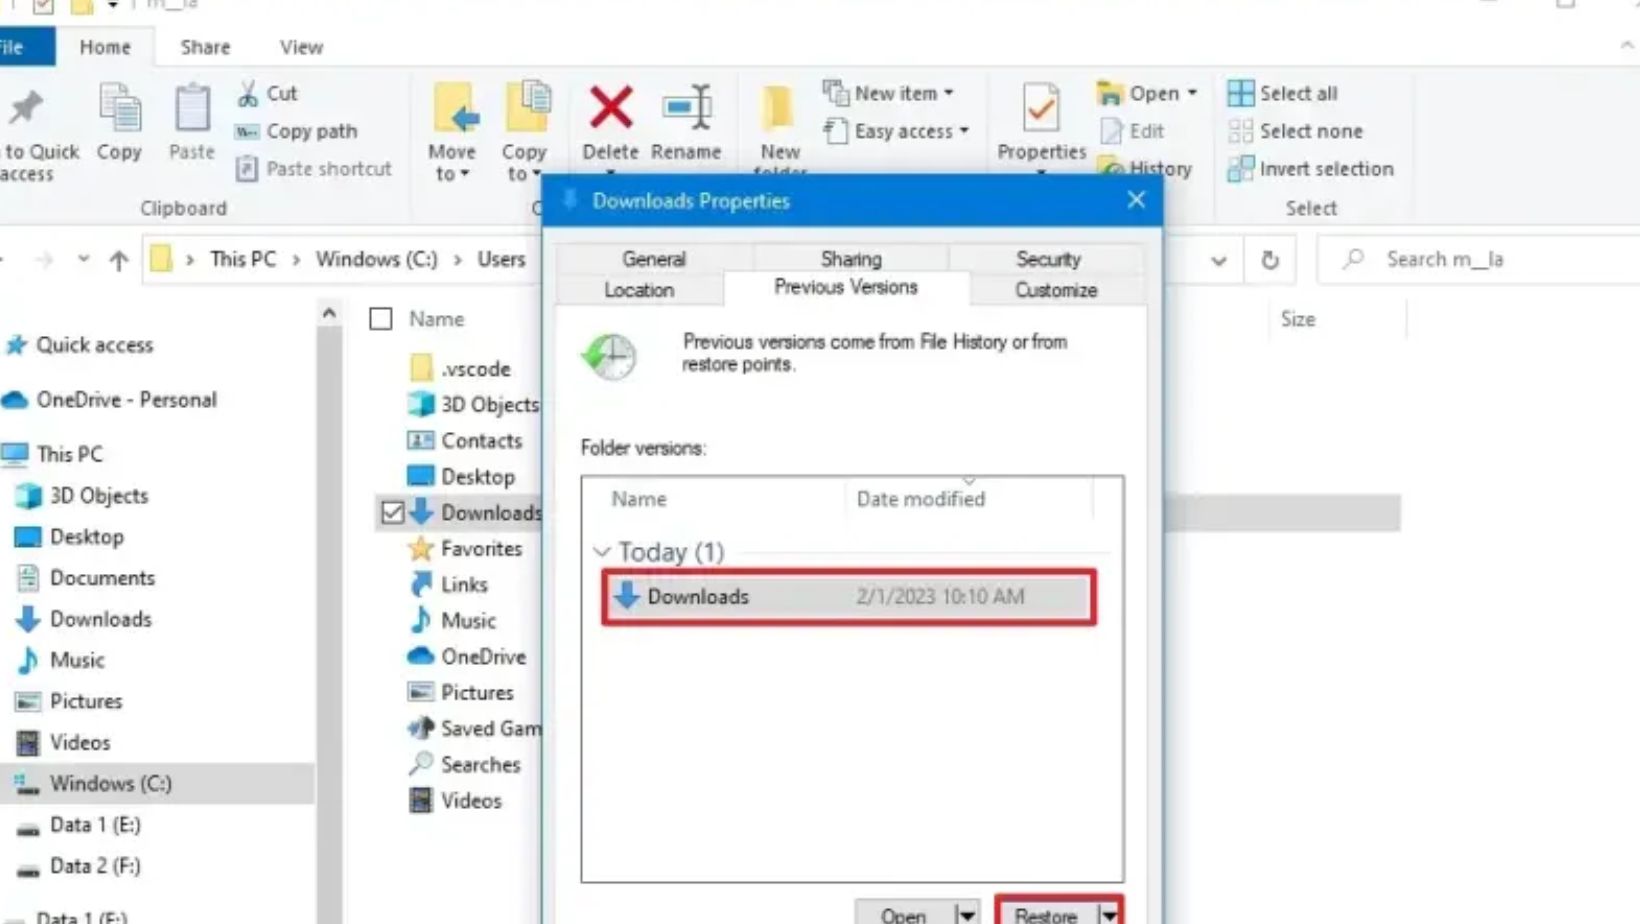1640x924 pixels.
Task: Click the Edit item in ribbon
Action: [x=1132, y=131]
